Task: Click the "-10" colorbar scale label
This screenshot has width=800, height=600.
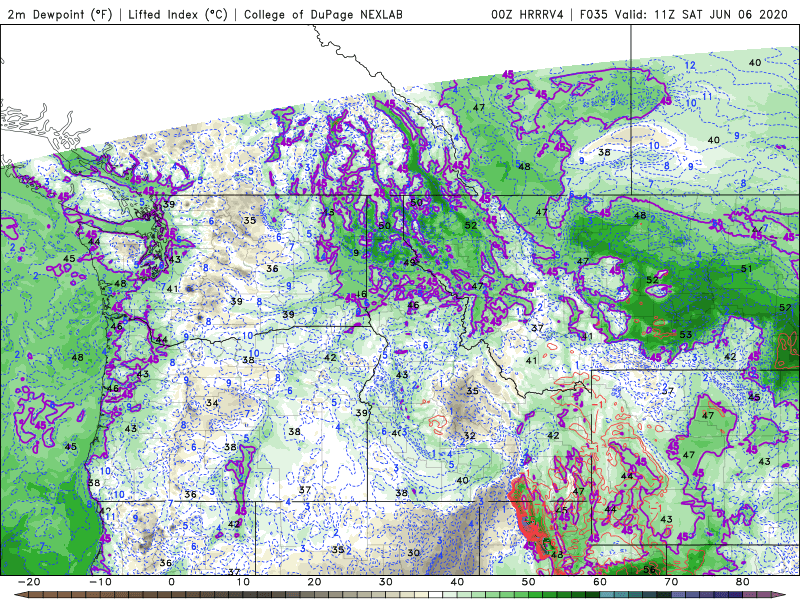Action: click(x=101, y=582)
